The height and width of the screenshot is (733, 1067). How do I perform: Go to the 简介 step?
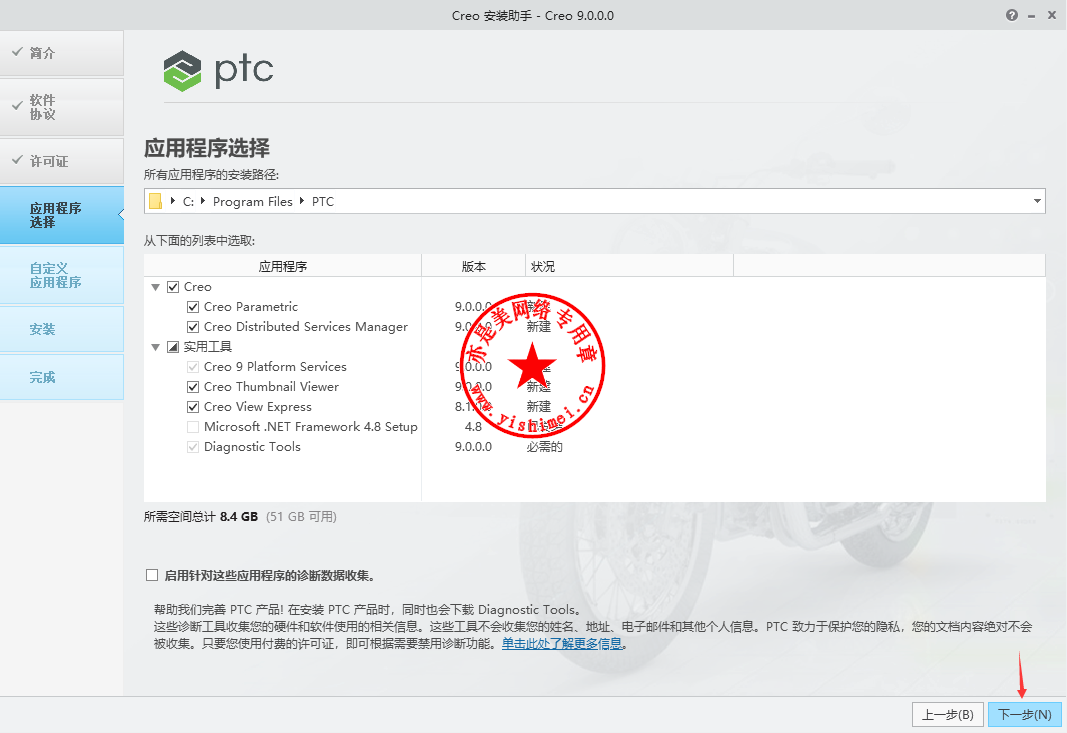coord(62,53)
